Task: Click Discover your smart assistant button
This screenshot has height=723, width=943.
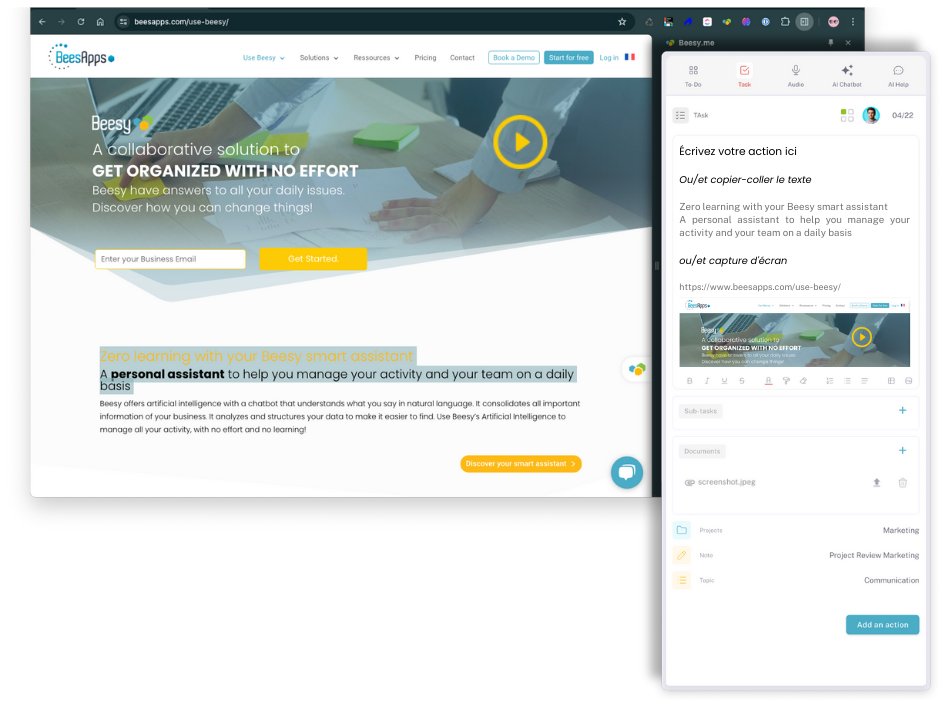Action: [x=521, y=464]
